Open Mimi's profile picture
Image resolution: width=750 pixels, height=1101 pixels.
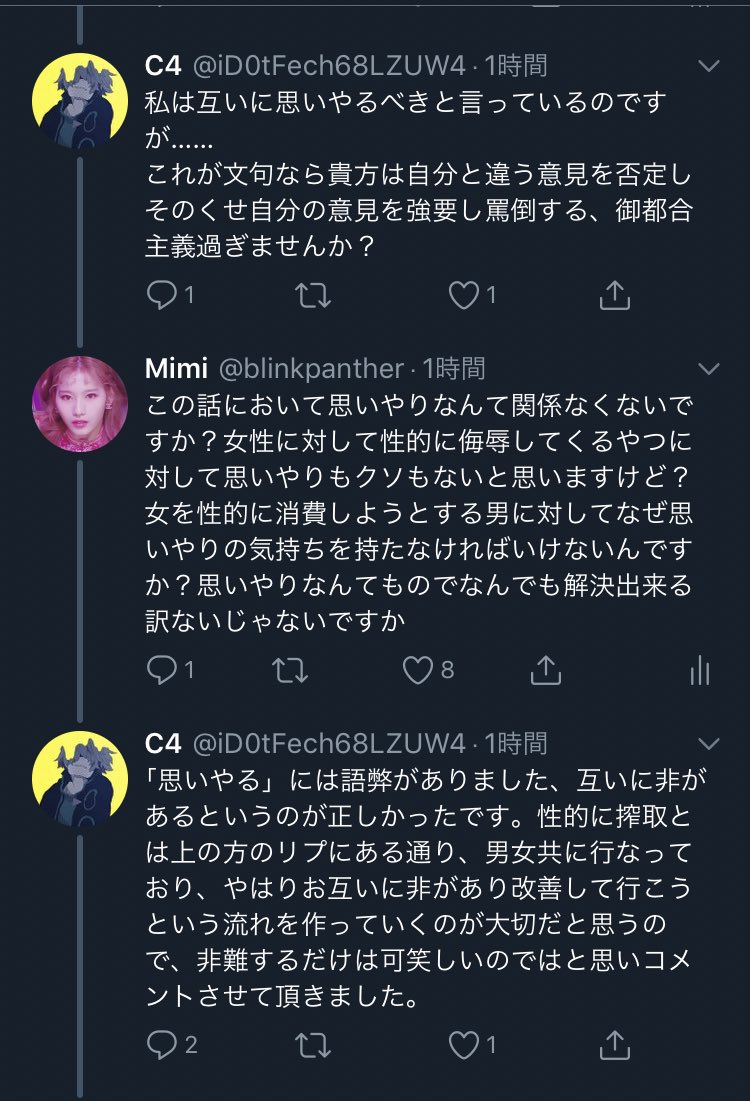click(80, 403)
